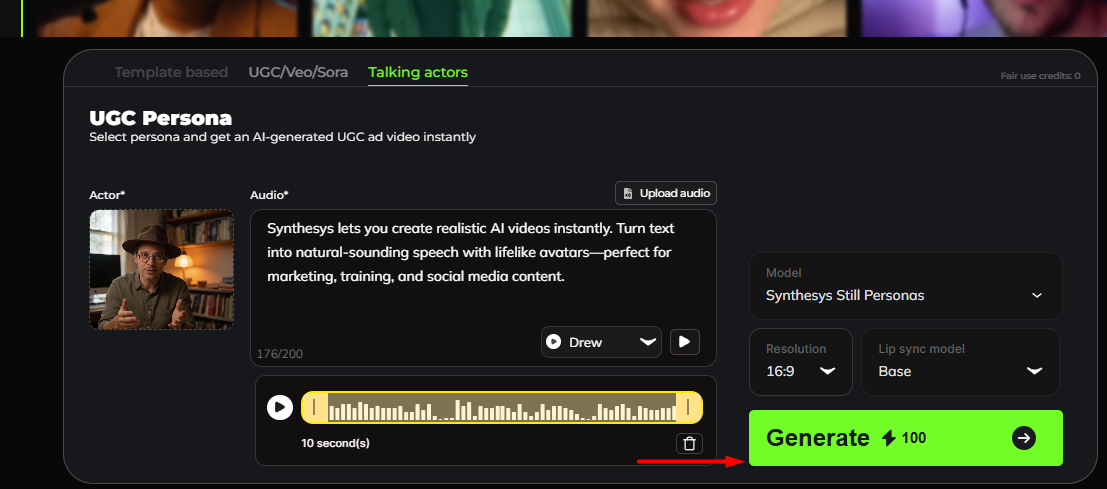Click the left trim handle of waveform
This screenshot has width=1107, height=489.
click(x=314, y=407)
